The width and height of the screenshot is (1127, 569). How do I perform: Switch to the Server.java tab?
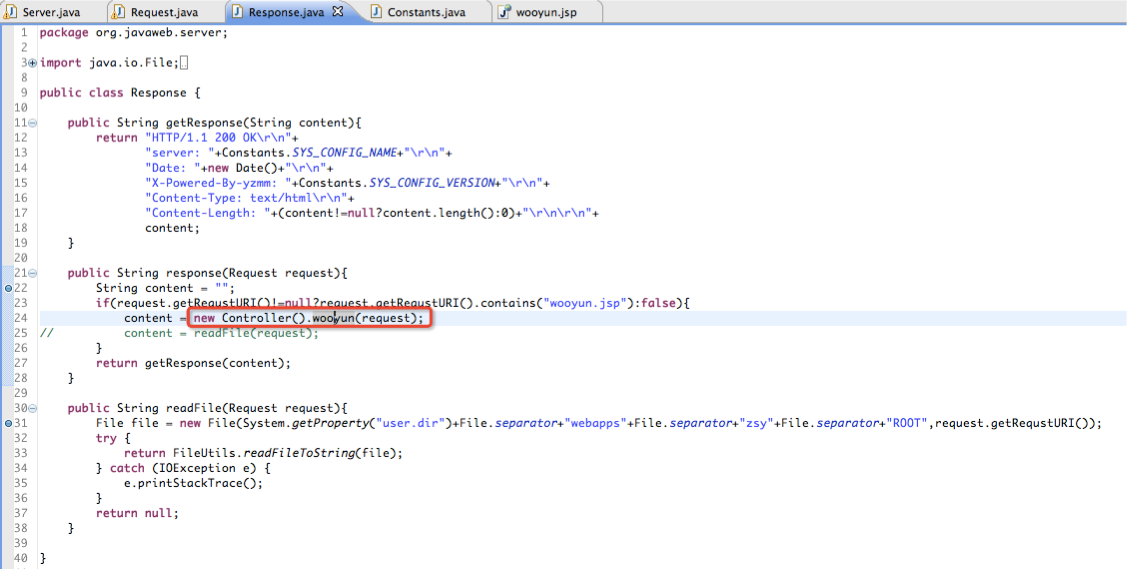pyautogui.click(x=51, y=12)
